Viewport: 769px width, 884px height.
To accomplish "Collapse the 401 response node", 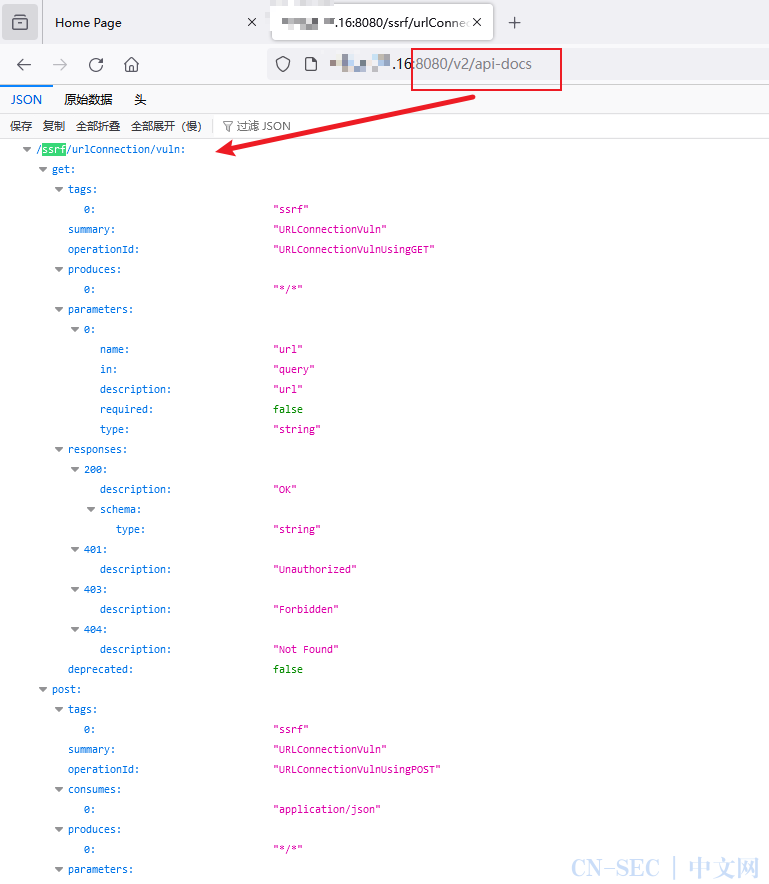I will tap(74, 549).
